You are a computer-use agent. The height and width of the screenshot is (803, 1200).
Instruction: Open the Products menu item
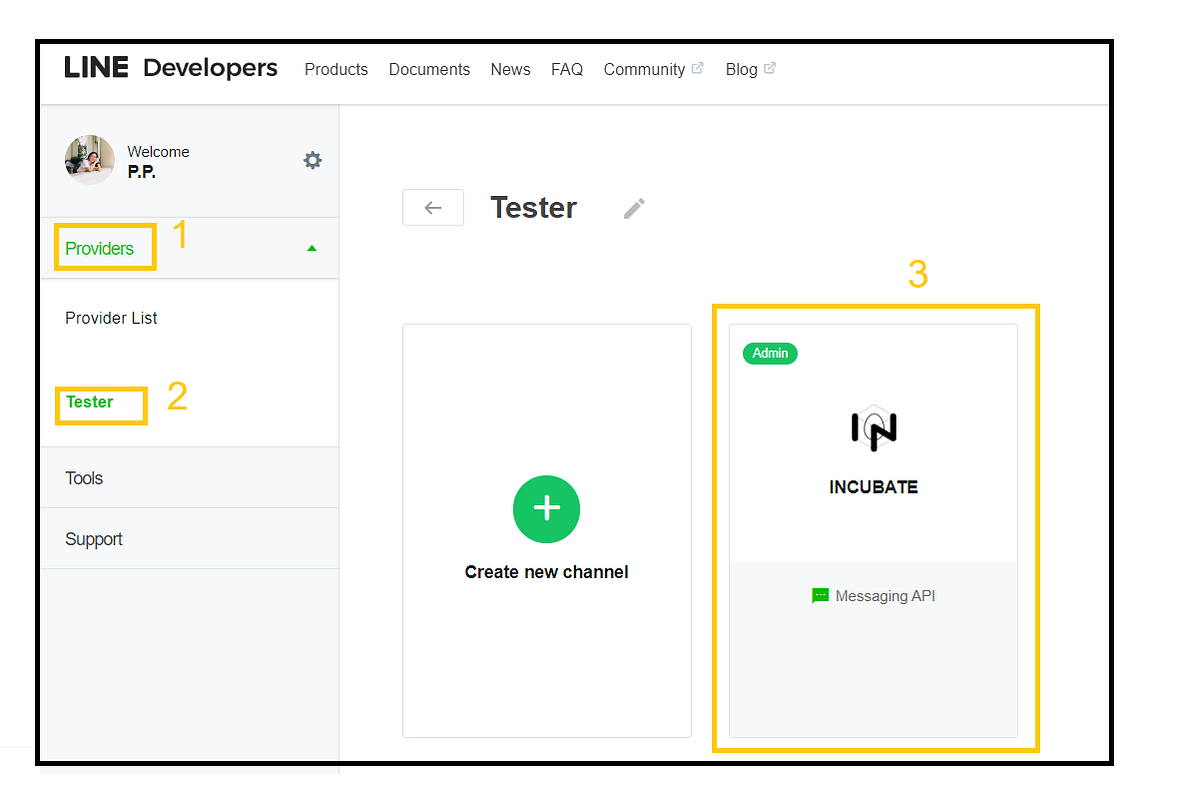335,69
